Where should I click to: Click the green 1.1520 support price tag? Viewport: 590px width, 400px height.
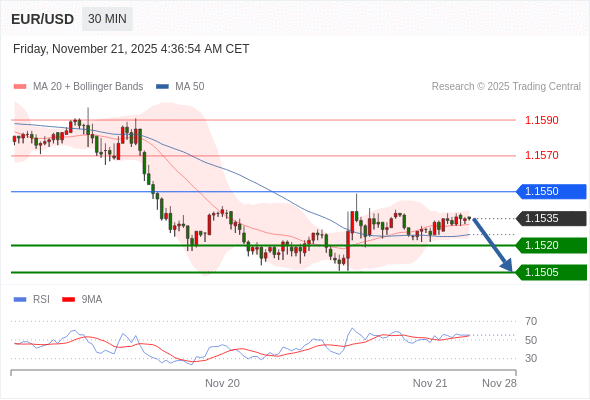click(551, 245)
